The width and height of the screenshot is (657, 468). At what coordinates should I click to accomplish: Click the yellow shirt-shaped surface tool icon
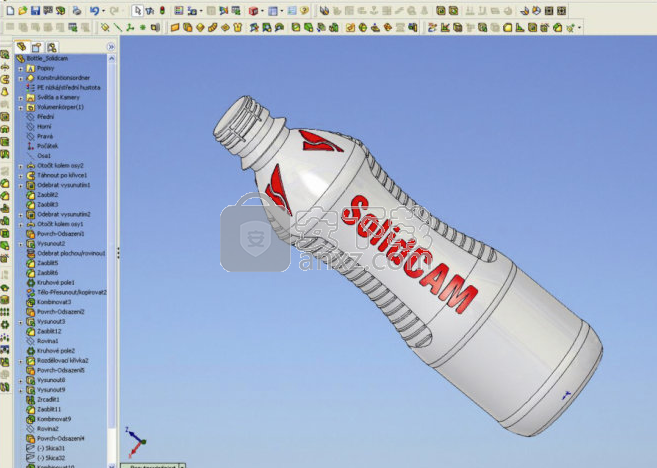[238, 28]
